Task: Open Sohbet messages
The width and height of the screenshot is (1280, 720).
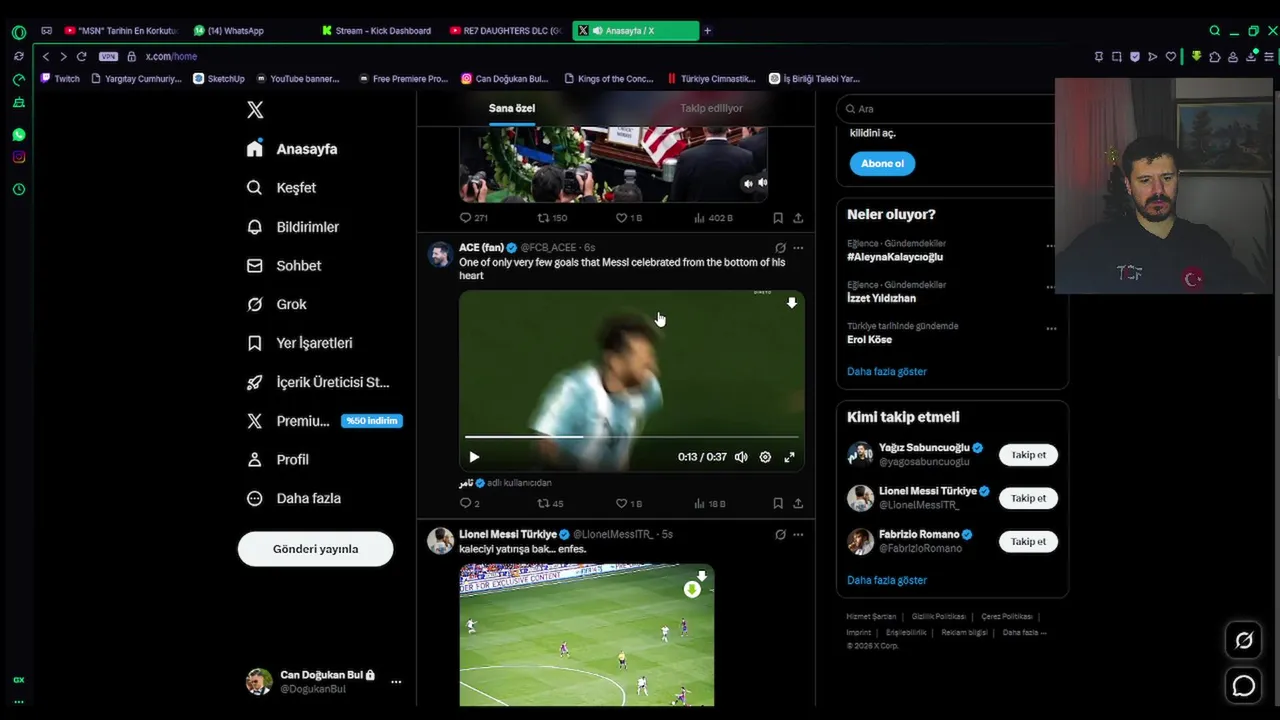Action: [x=284, y=266]
